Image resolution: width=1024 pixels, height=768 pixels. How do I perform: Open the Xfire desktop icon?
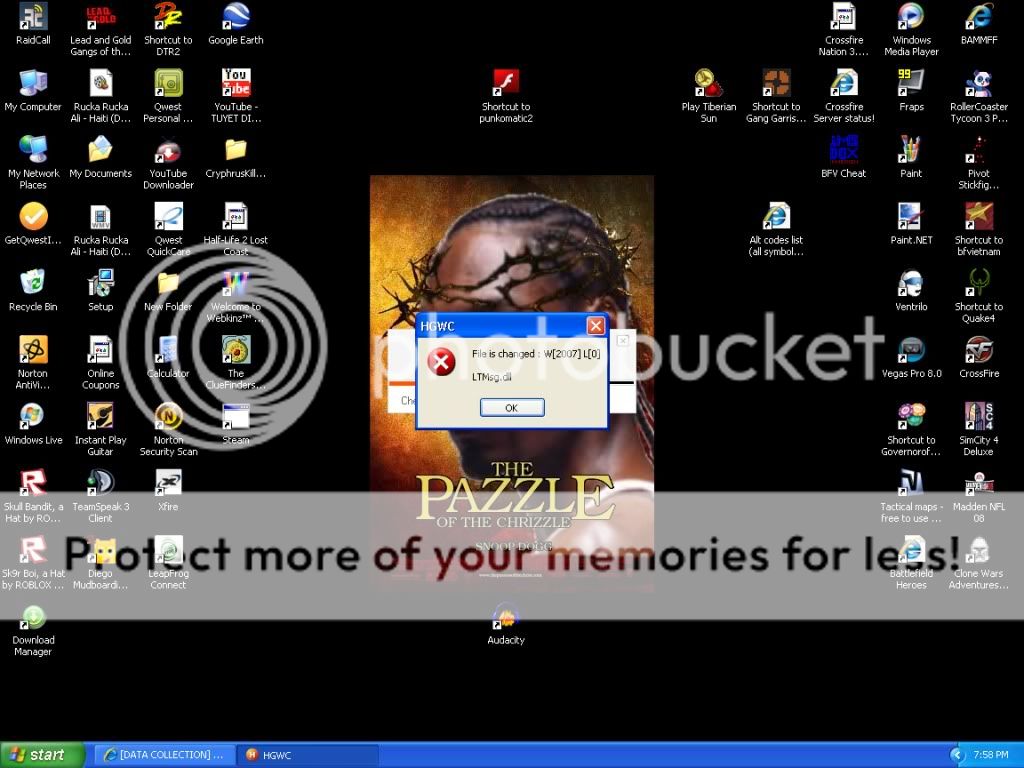[x=168, y=484]
